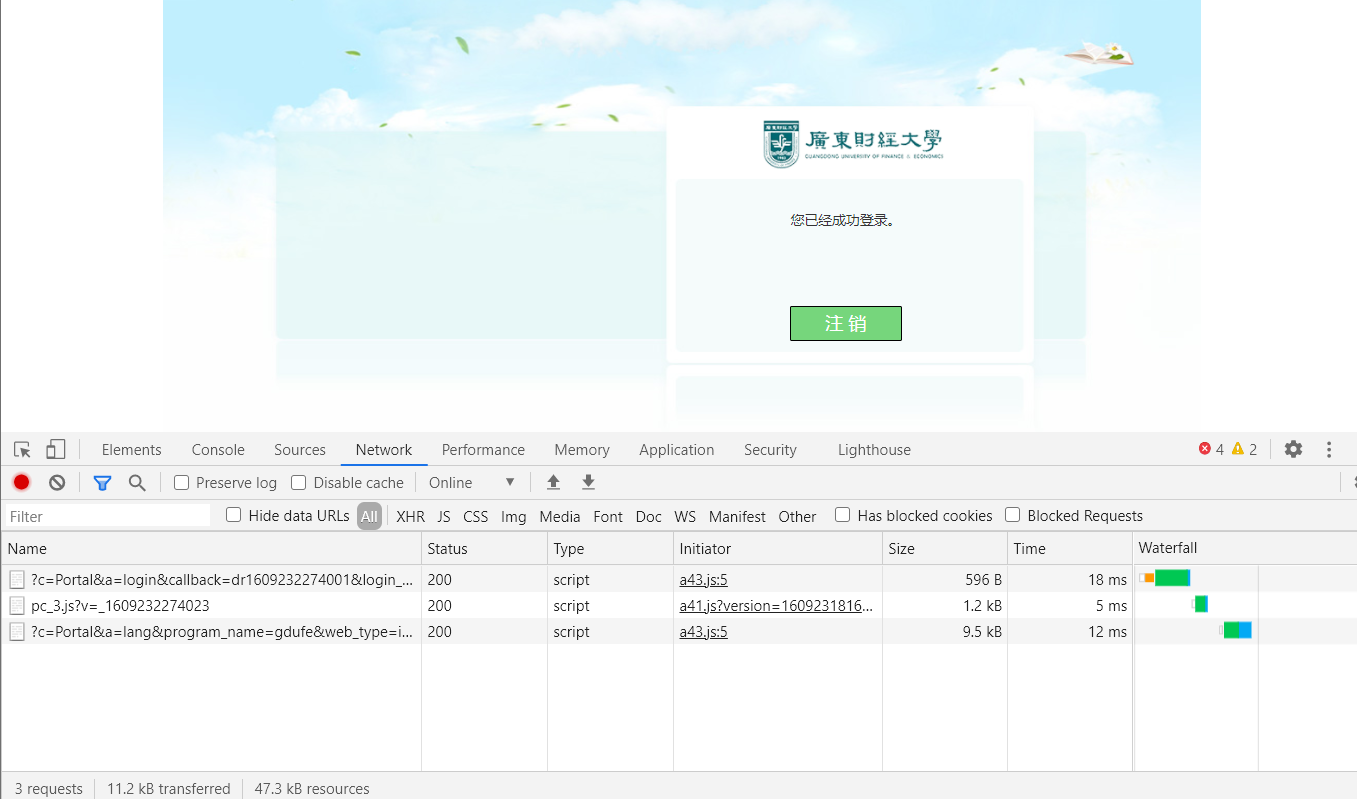The height and width of the screenshot is (799, 1357).
Task: Sort by the Initiator column header
Action: pyautogui.click(x=777, y=548)
